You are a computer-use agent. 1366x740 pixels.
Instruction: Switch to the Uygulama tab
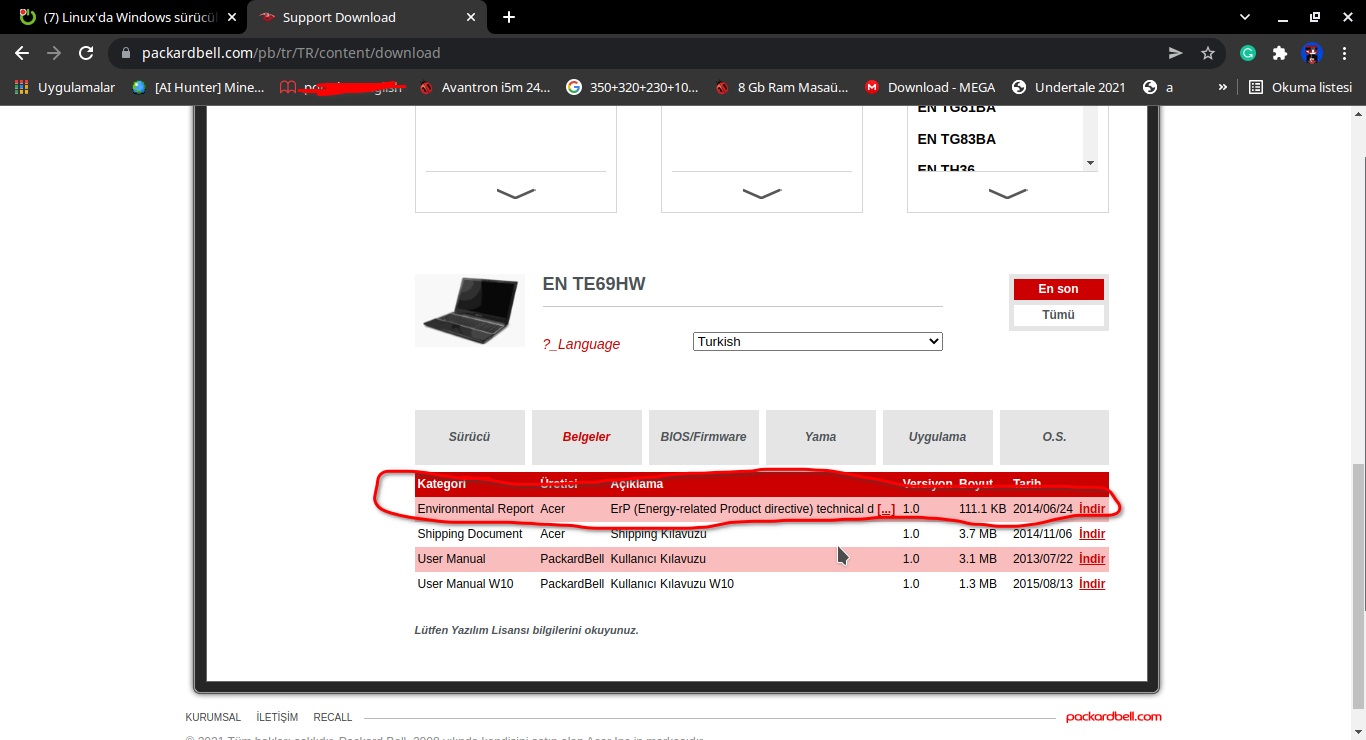(x=937, y=437)
